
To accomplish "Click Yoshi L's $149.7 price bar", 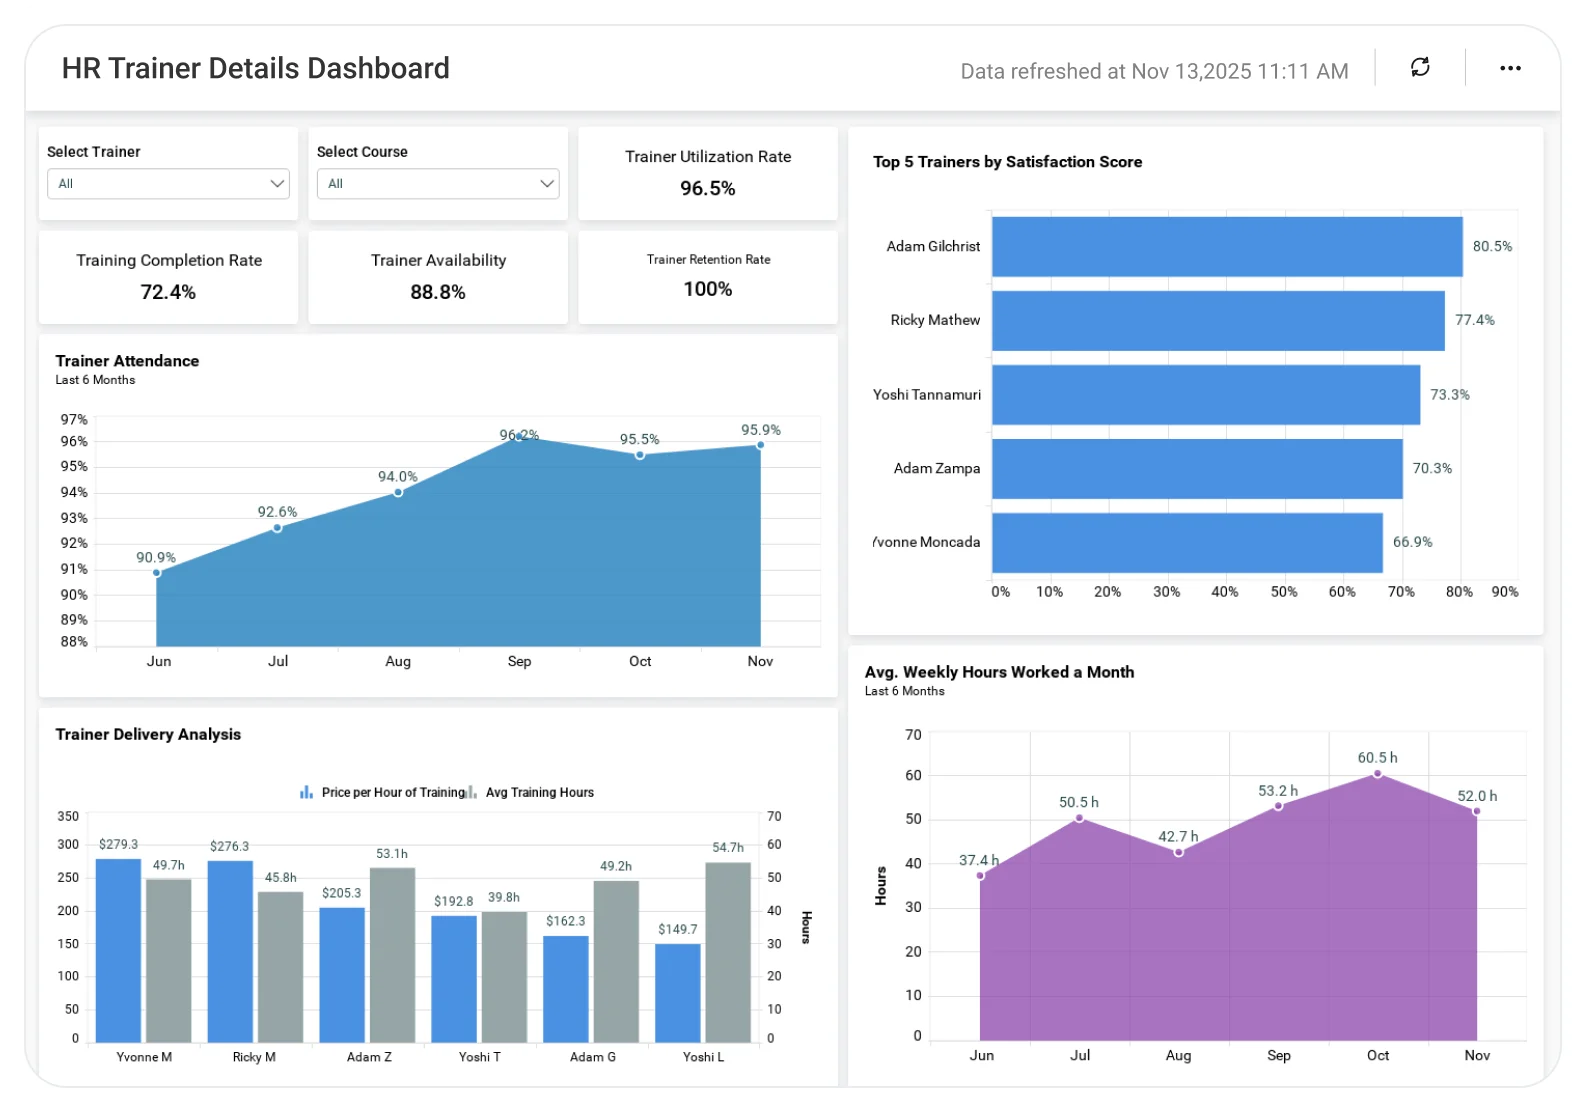I will coord(678,993).
